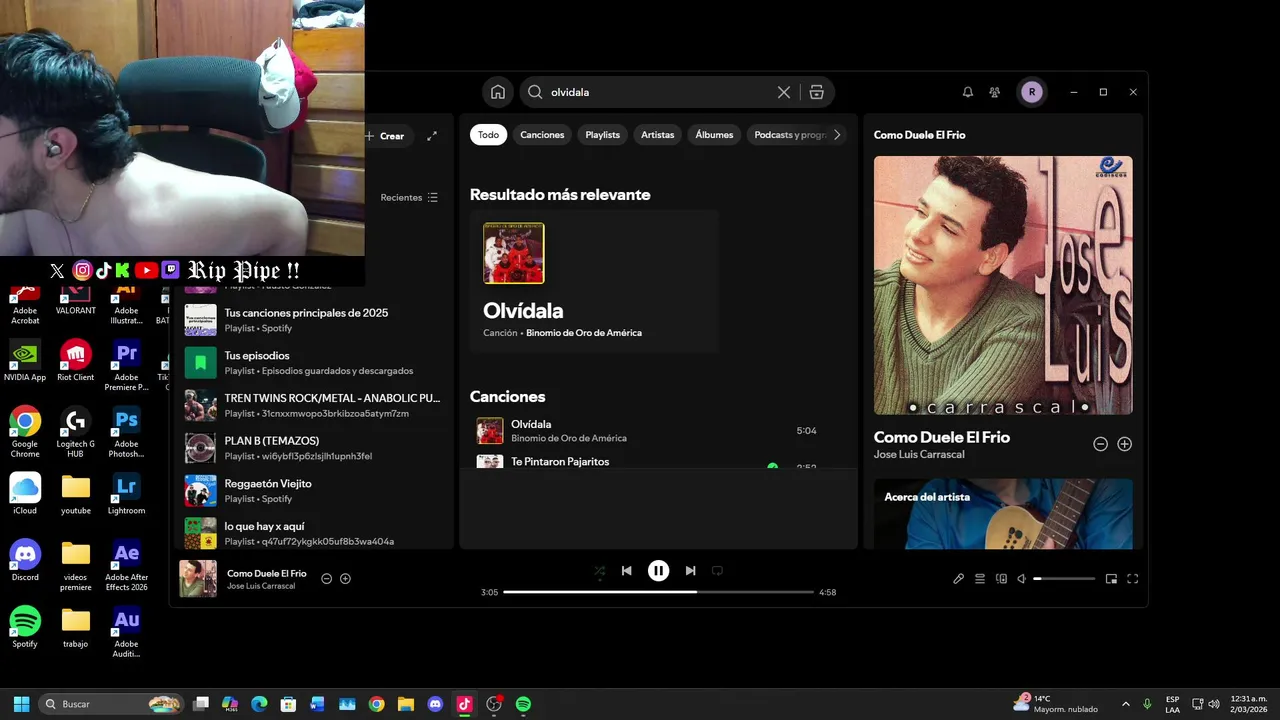Open the Recientes sort dropdown
1280x720 pixels.
click(409, 197)
